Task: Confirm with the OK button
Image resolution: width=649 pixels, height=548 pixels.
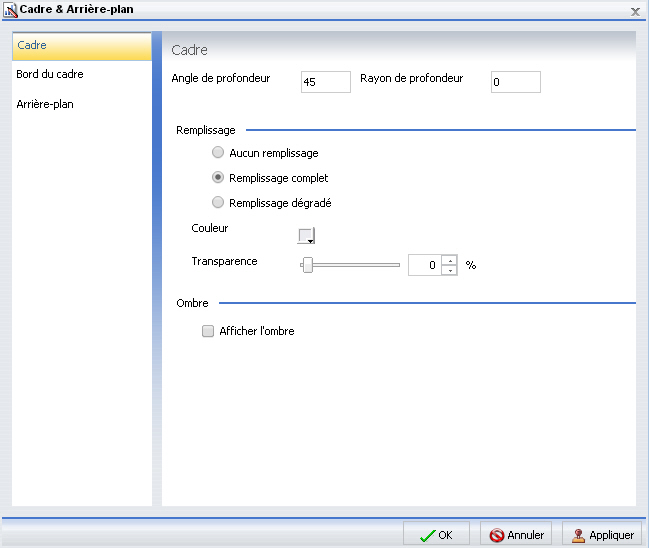Action: 436,535
